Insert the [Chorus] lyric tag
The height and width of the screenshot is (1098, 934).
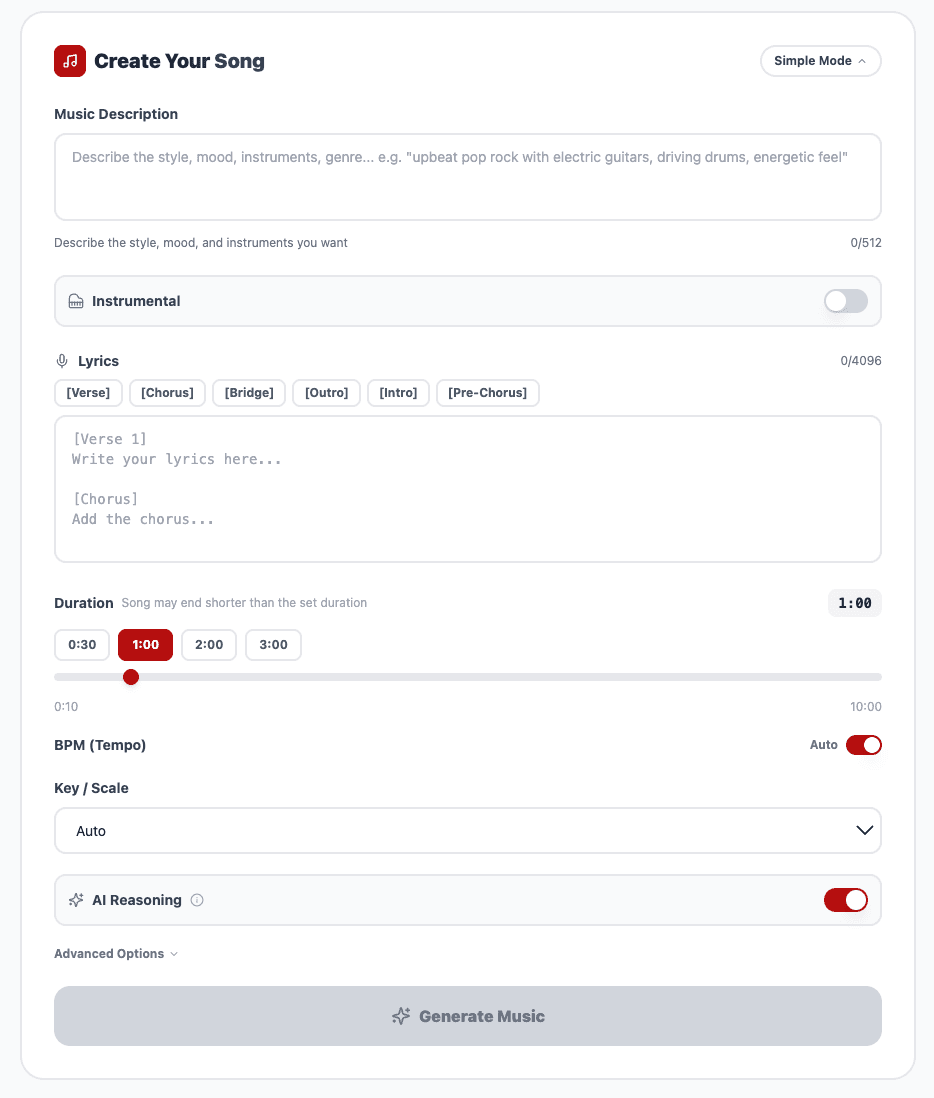(168, 393)
